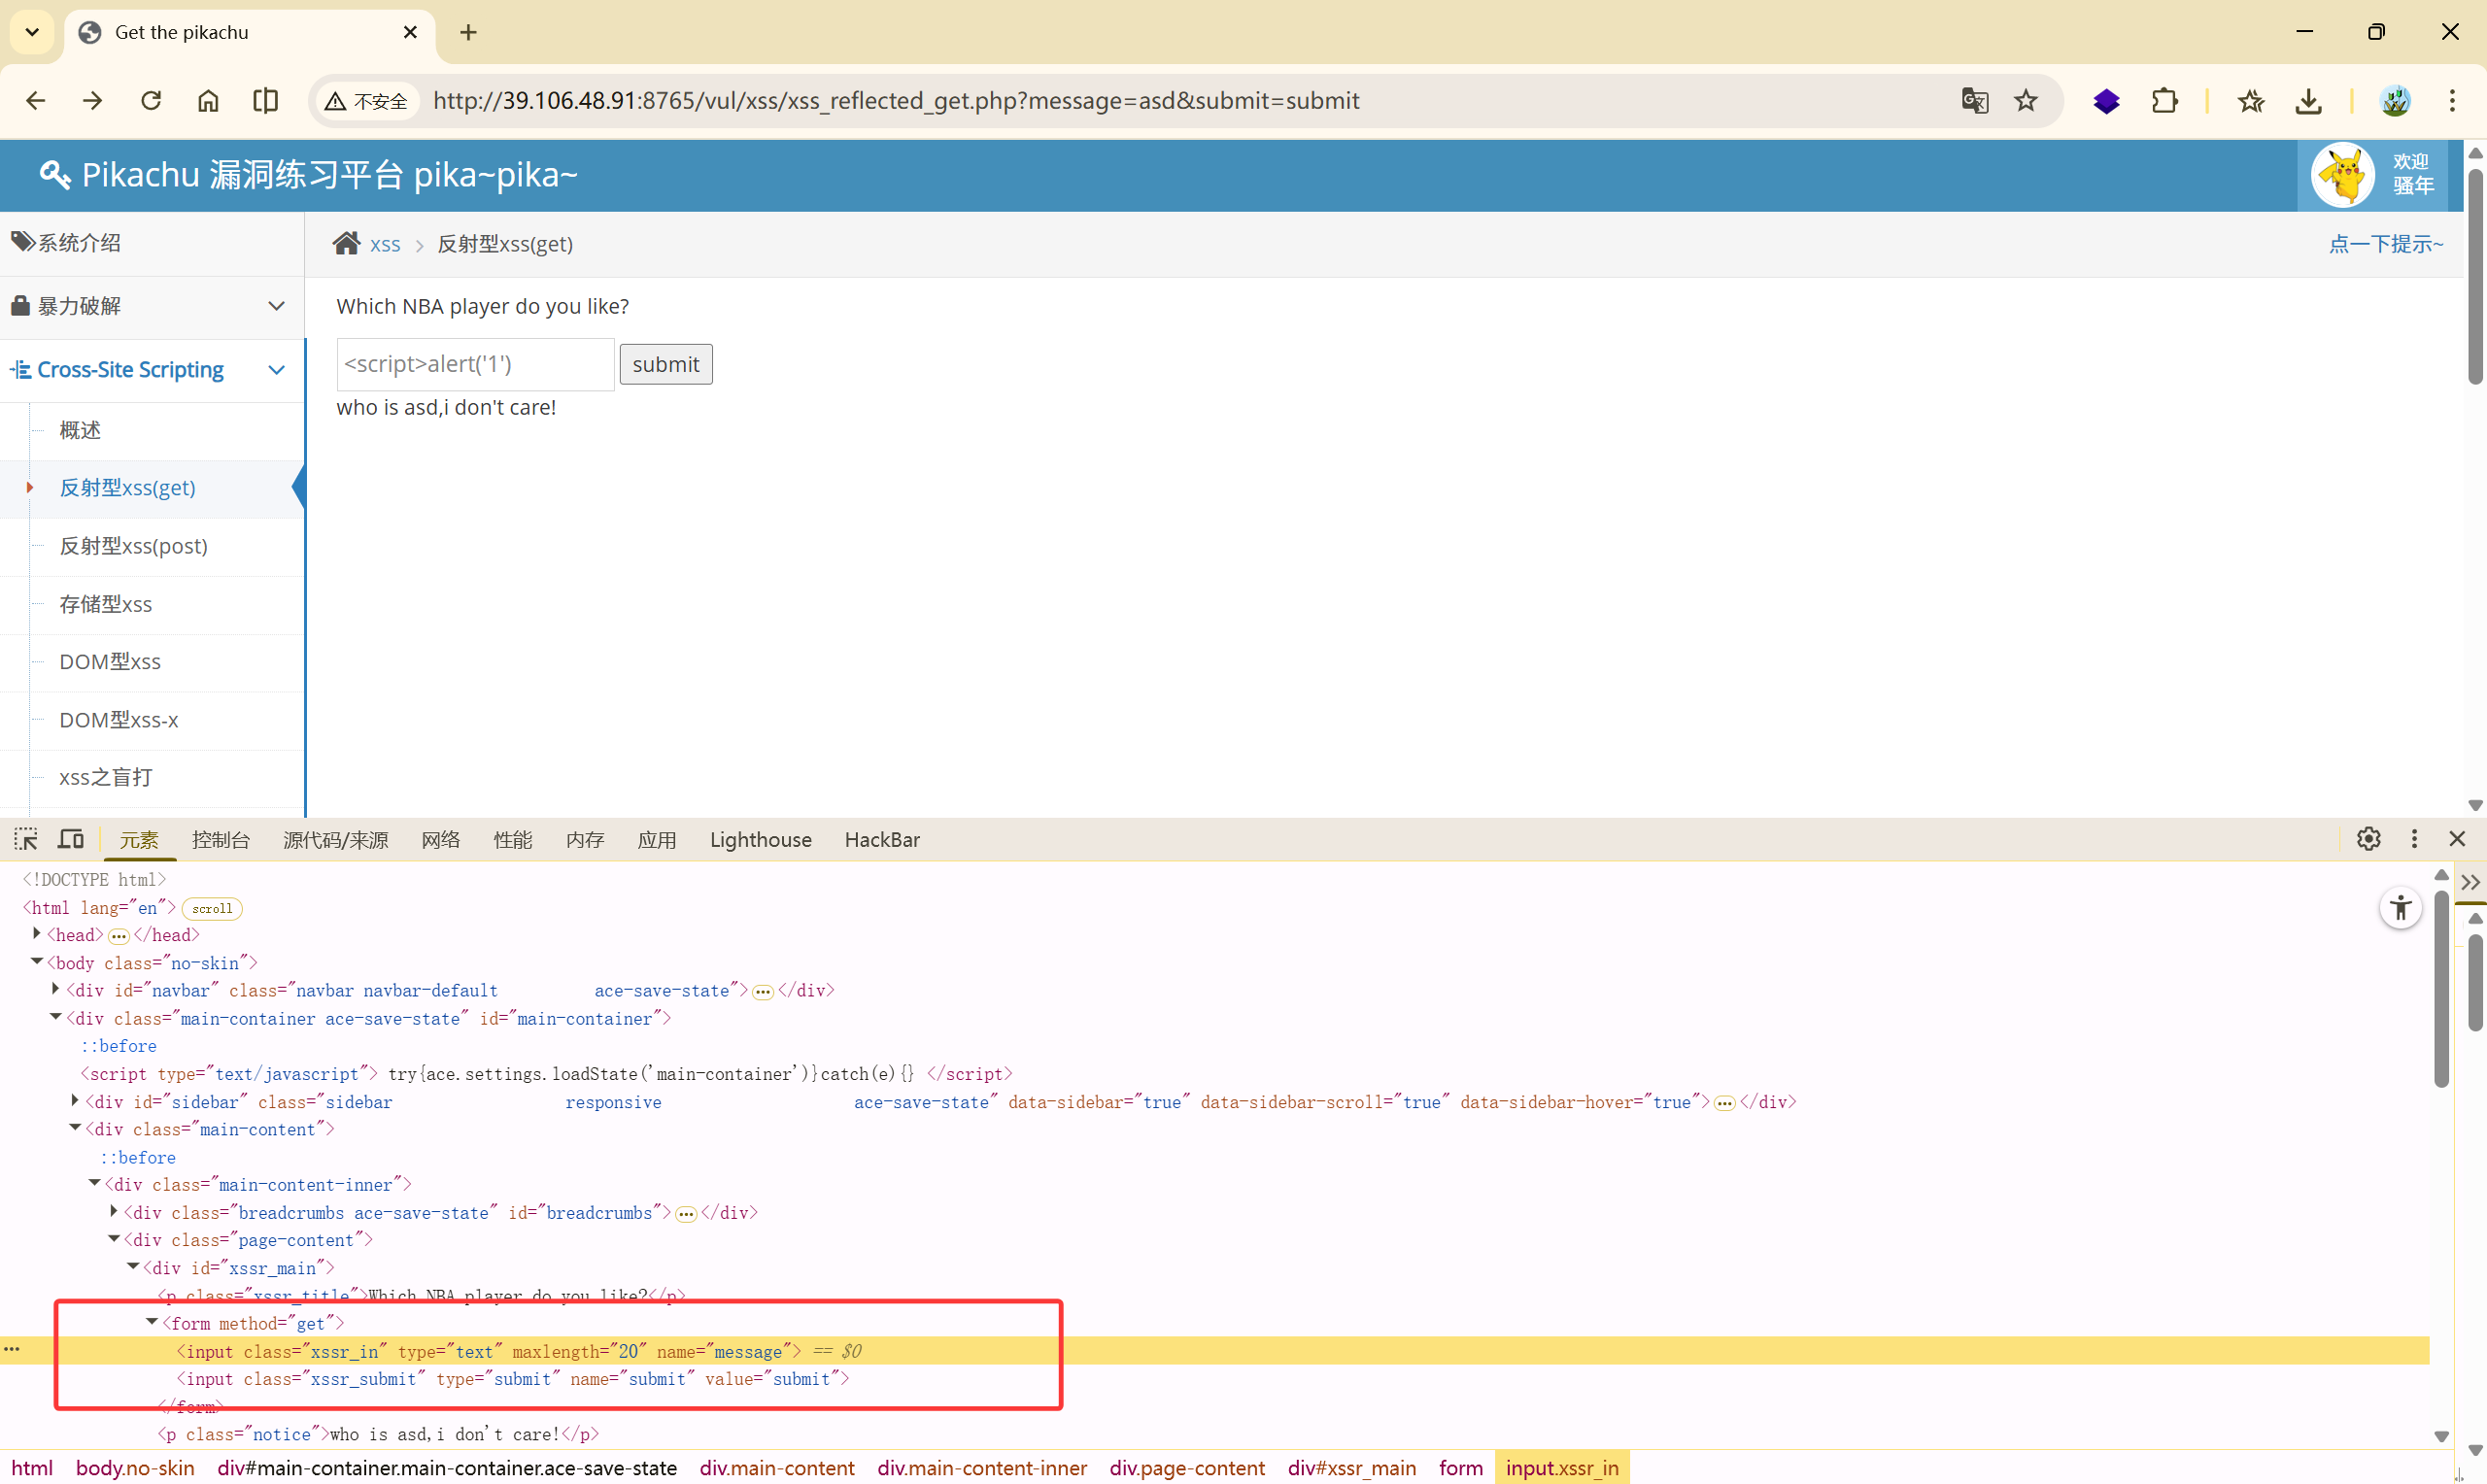Screen dimensions: 2487x1484
Task: Open split screen view icon
Action: coord(265,101)
